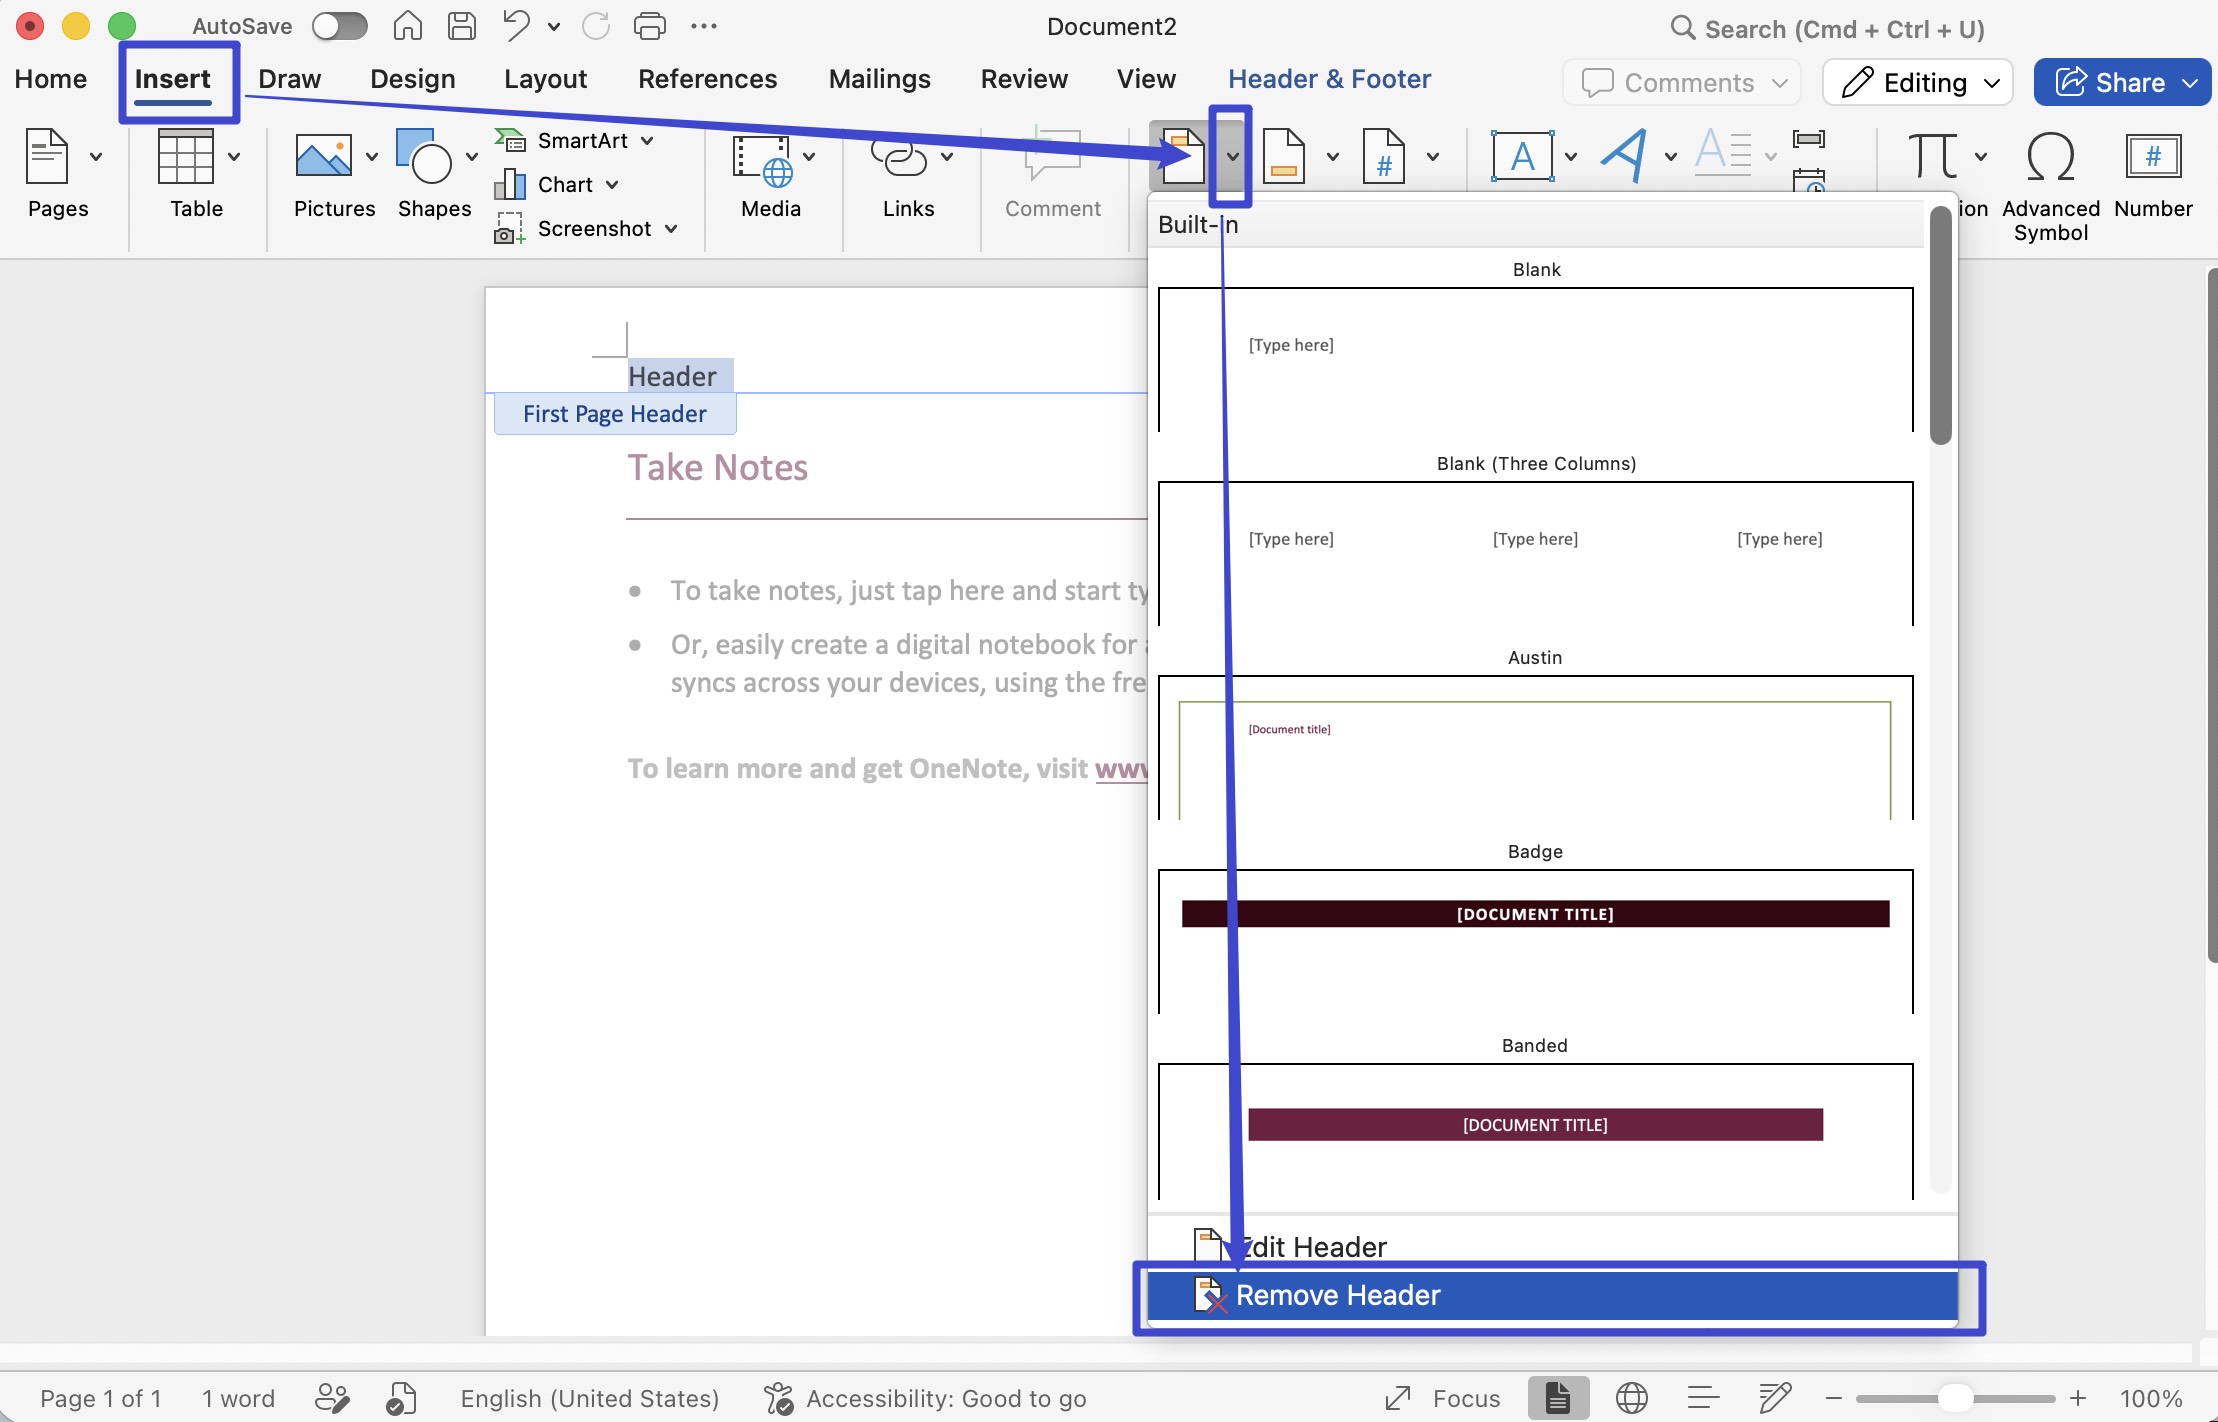The image size is (2218, 1422).
Task: Open the Undo history dropdown arrow
Action: [554, 27]
